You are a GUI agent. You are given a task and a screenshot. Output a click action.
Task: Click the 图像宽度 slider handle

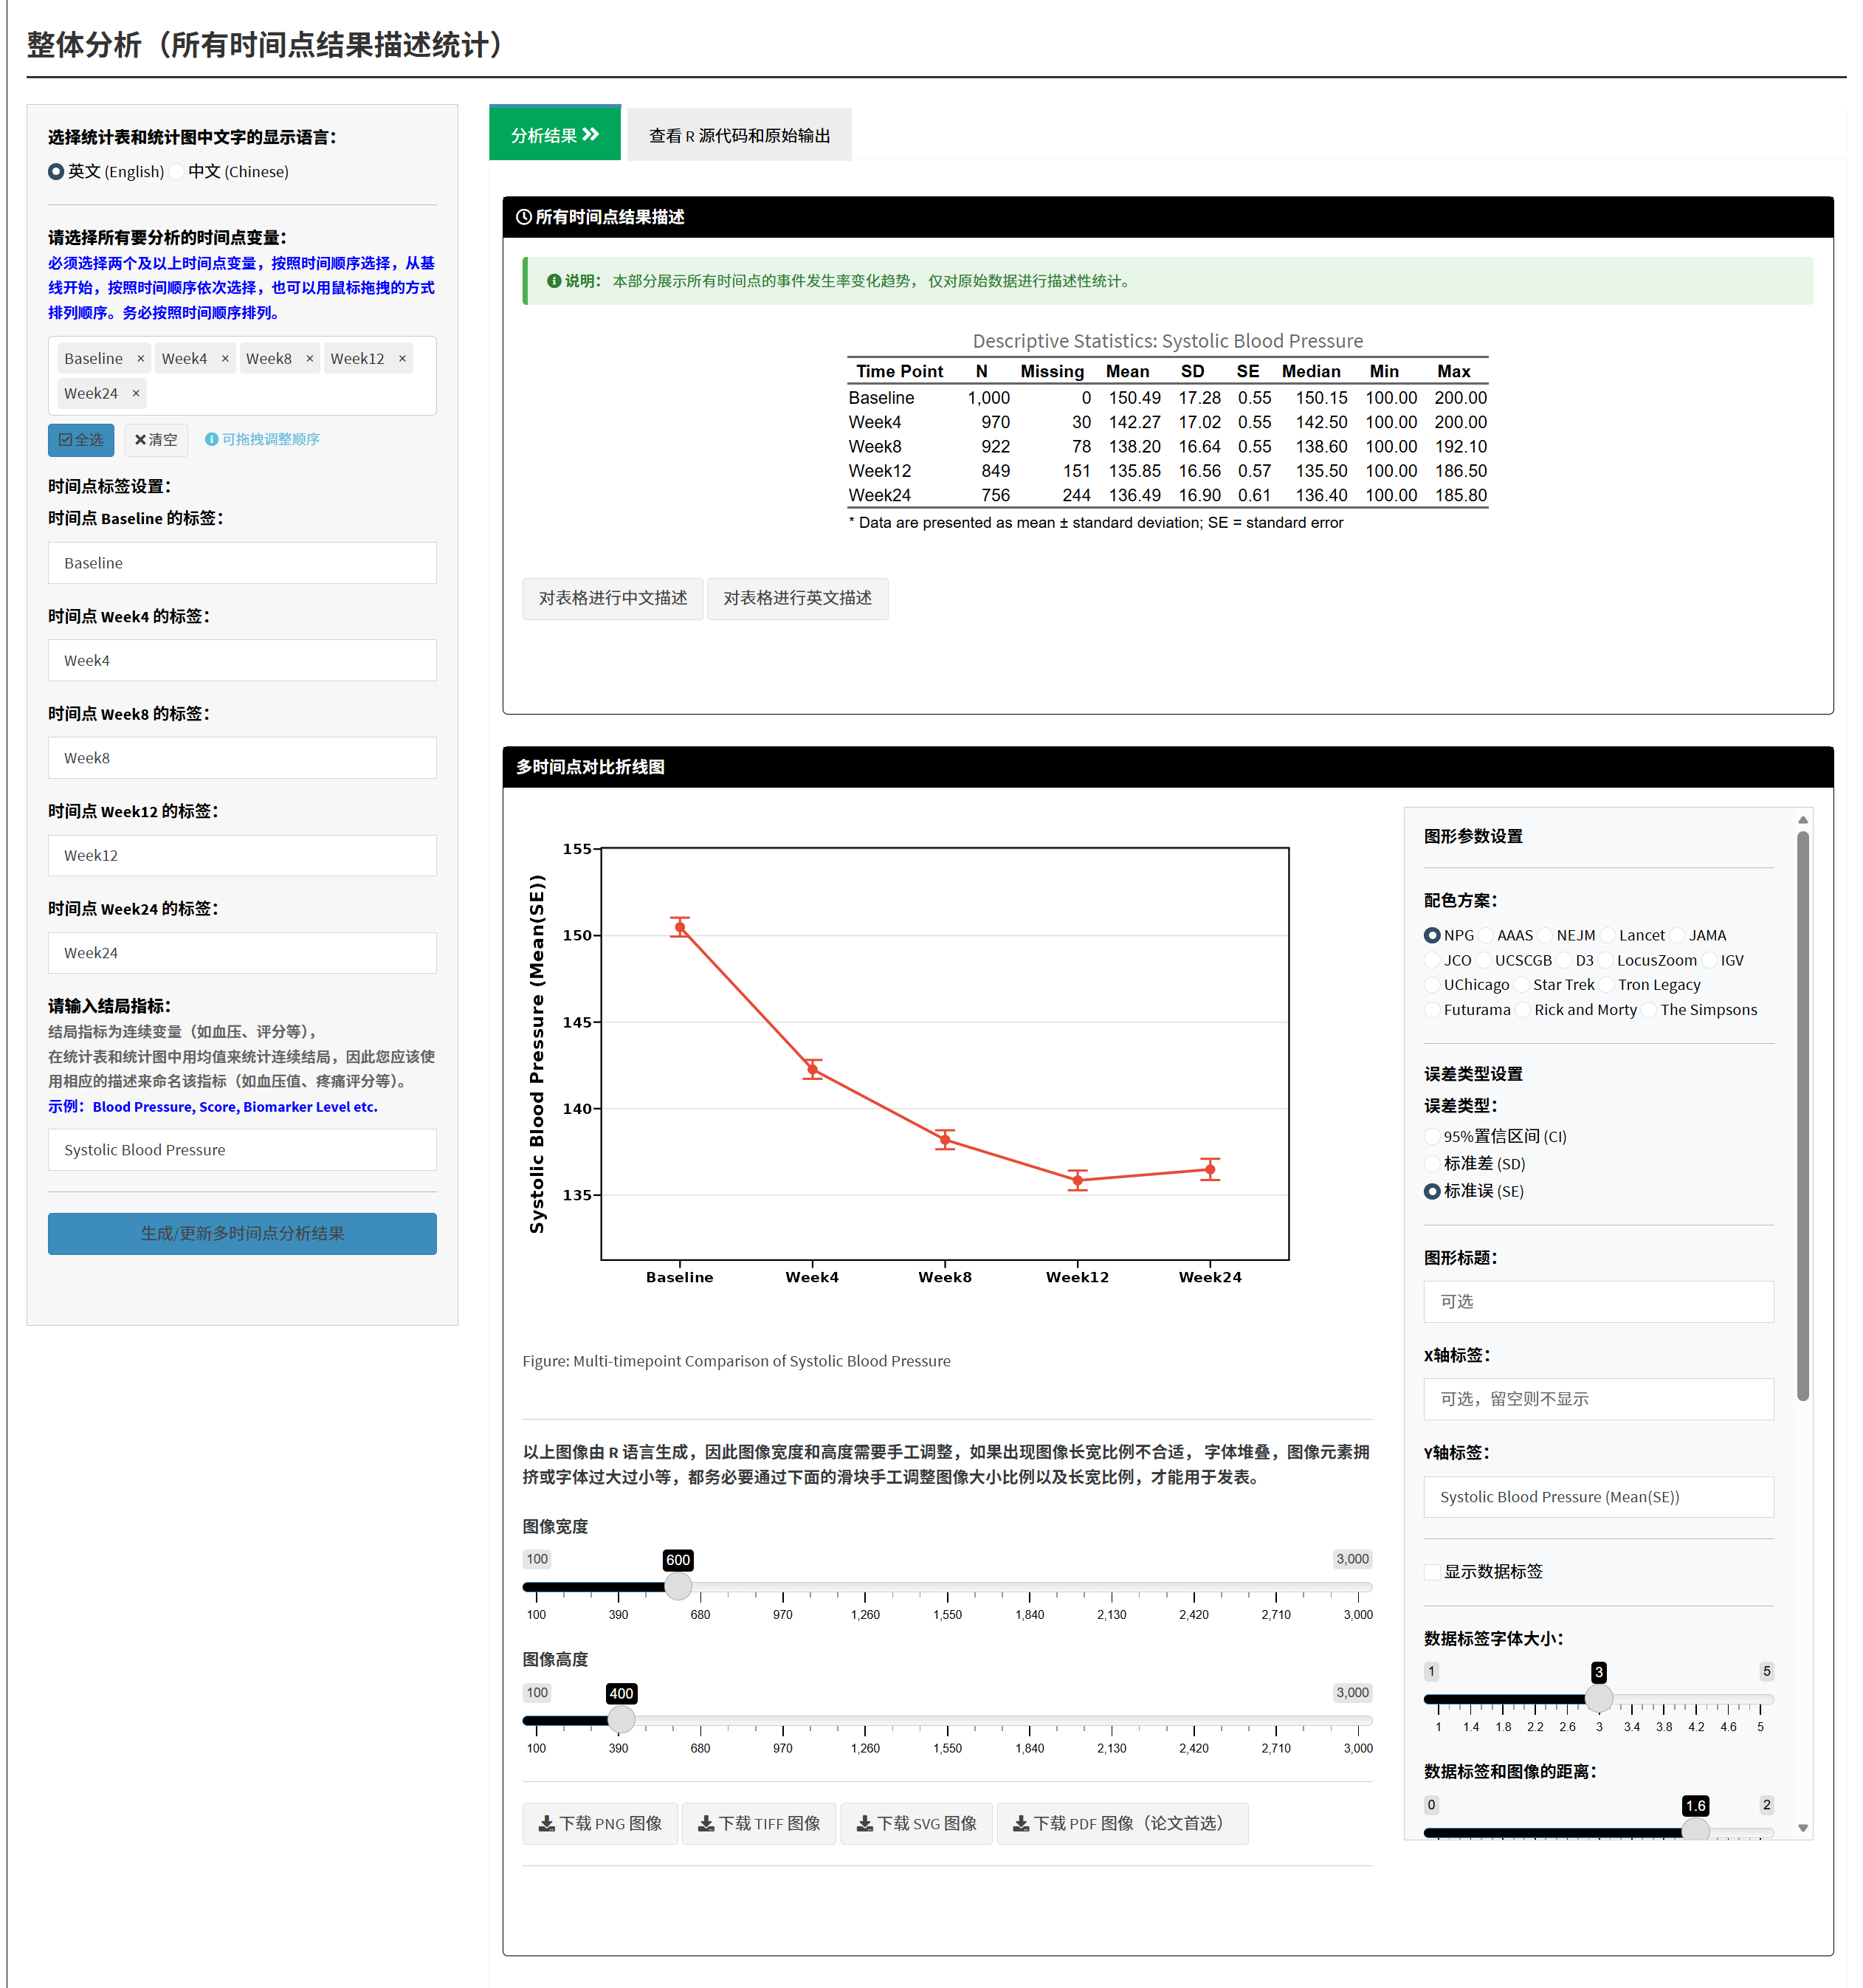[x=678, y=1587]
